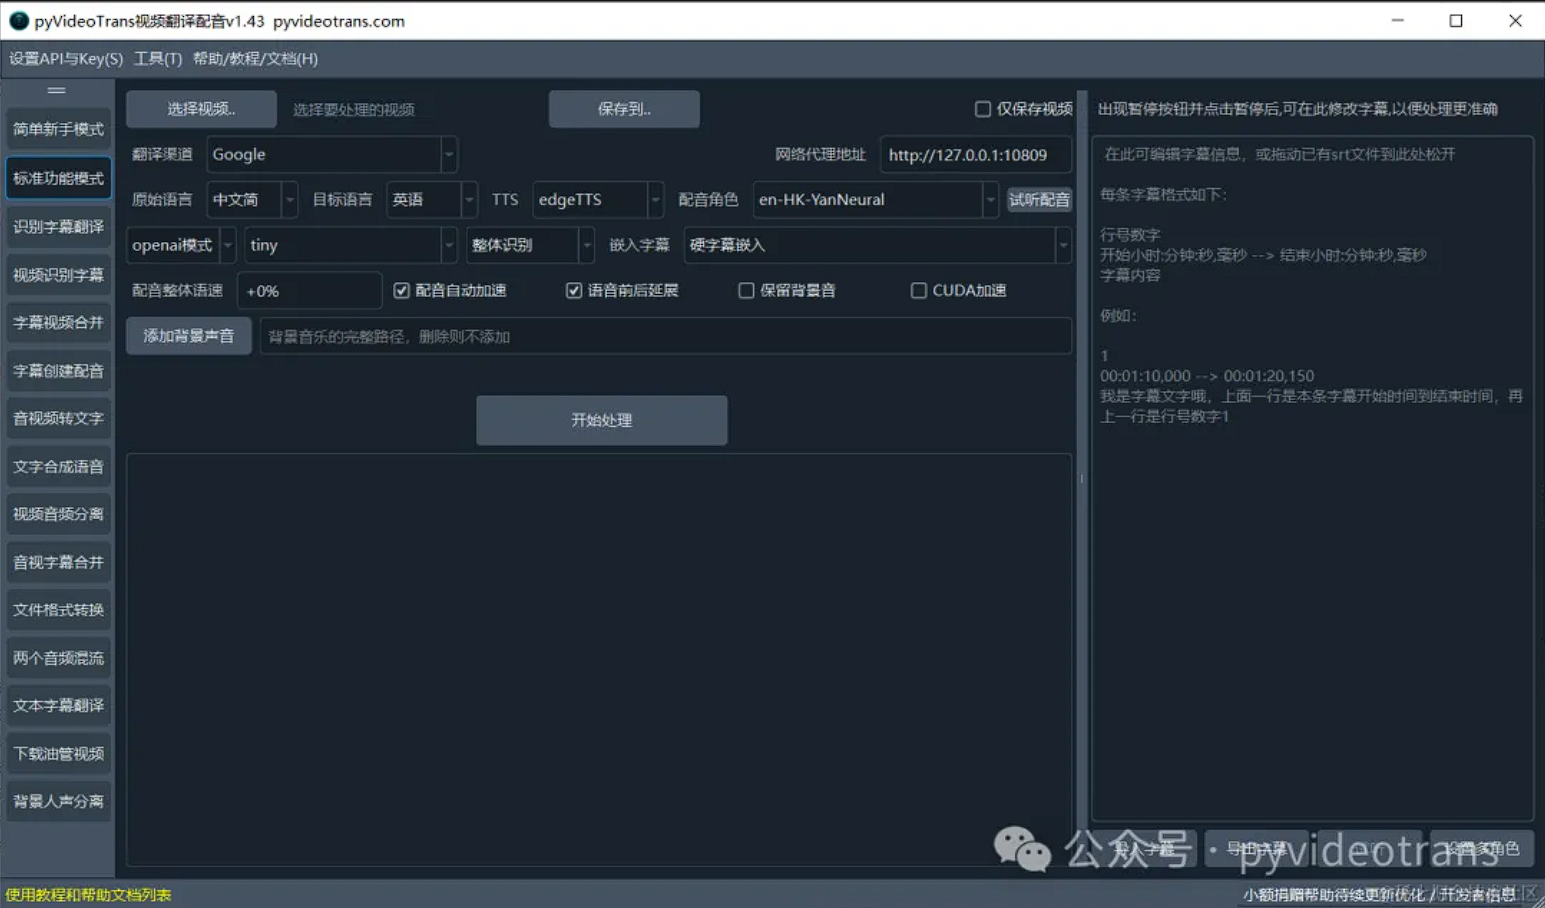Image resolution: width=1545 pixels, height=908 pixels.
Task: Open the 设置API与Key menu
Action: click(x=66, y=59)
